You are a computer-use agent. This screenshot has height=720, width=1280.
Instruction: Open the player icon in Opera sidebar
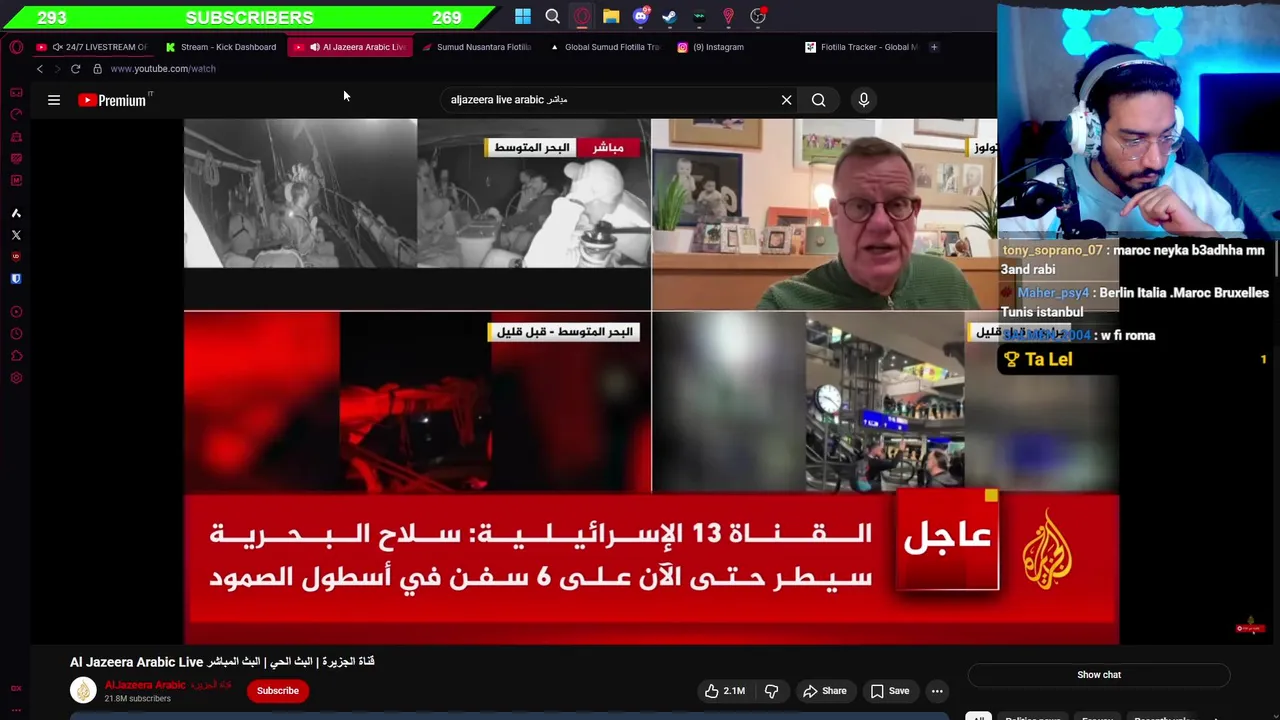(x=16, y=312)
